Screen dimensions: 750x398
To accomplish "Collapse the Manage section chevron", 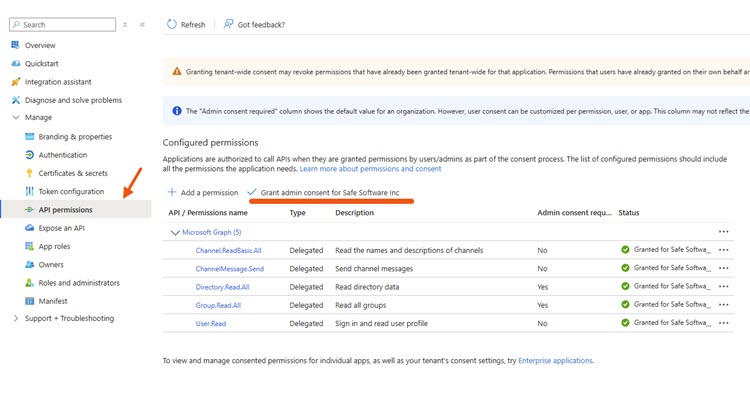I will pos(16,117).
